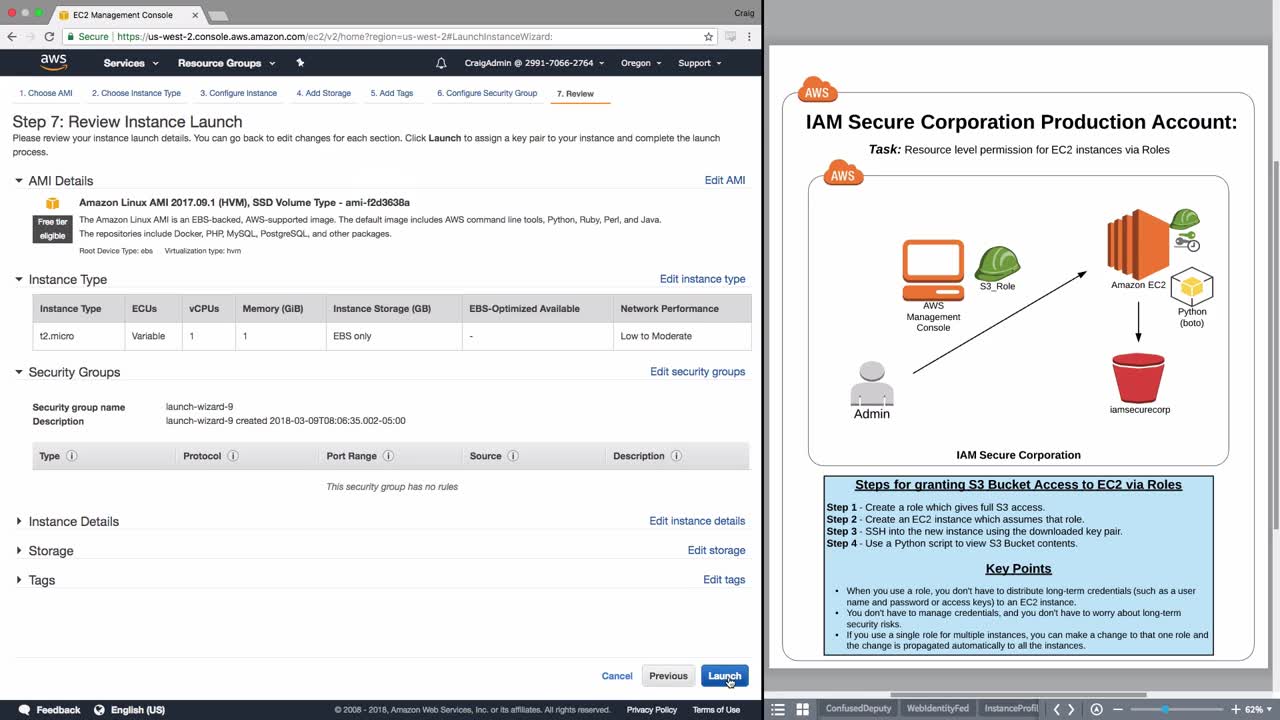
Task: Click the info icon next to Description column
Action: (676, 456)
